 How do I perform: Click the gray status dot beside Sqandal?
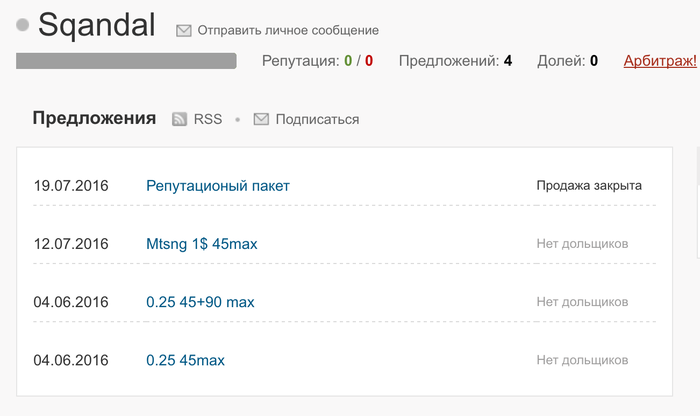pyautogui.click(x=24, y=25)
